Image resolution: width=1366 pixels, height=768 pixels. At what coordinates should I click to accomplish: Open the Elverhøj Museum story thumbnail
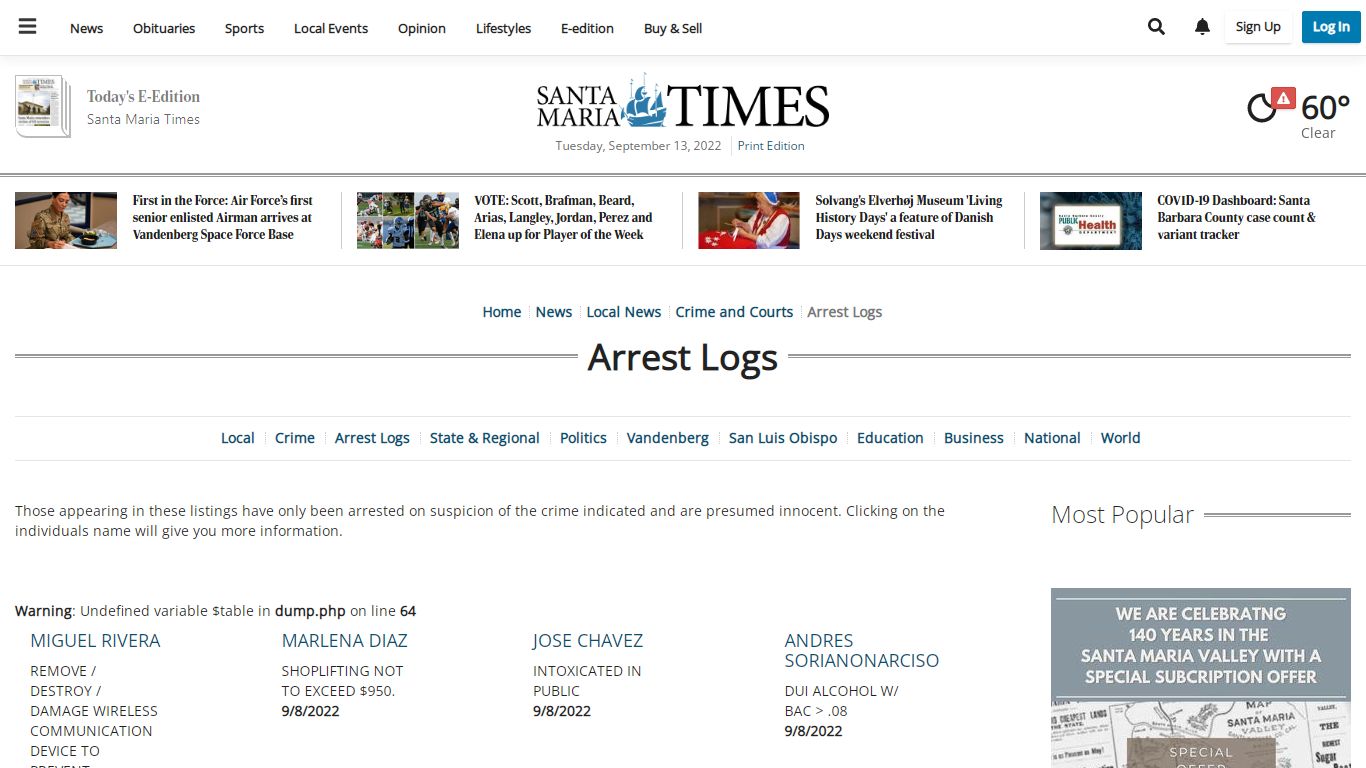[749, 220]
